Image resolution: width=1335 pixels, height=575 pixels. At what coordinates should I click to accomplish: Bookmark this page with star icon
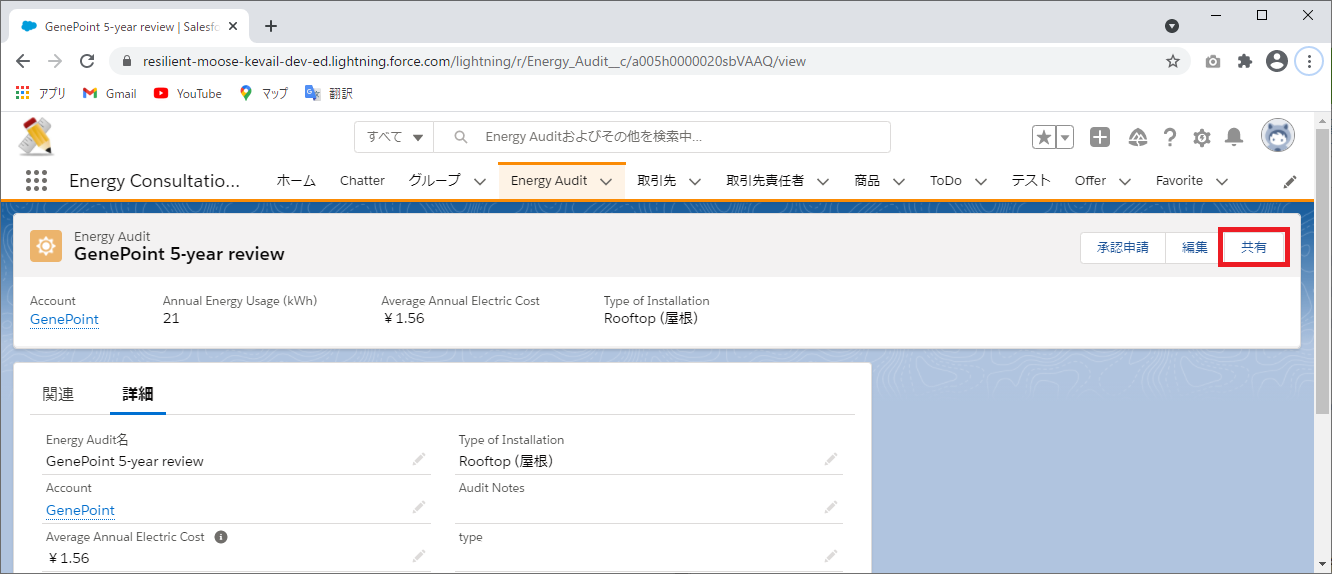click(x=1173, y=61)
